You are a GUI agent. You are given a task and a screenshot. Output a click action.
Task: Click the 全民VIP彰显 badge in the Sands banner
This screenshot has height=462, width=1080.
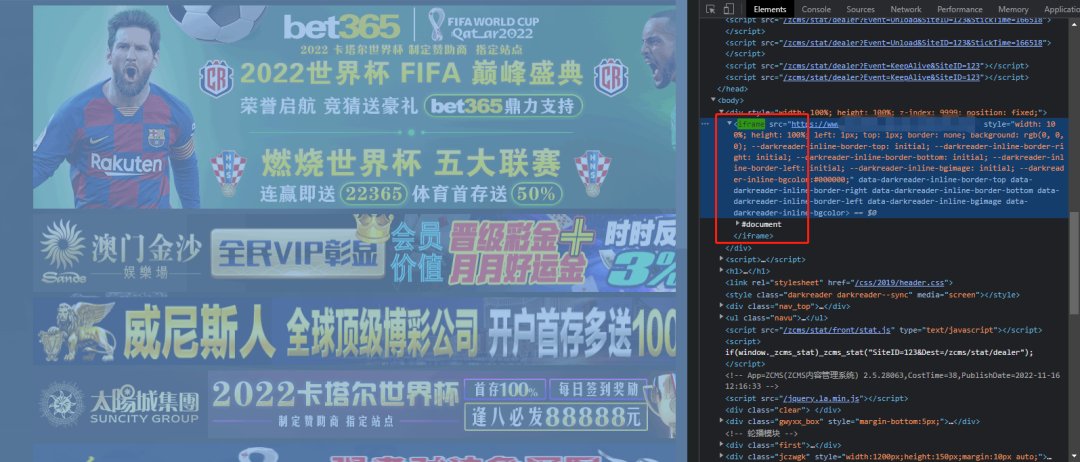pos(298,254)
